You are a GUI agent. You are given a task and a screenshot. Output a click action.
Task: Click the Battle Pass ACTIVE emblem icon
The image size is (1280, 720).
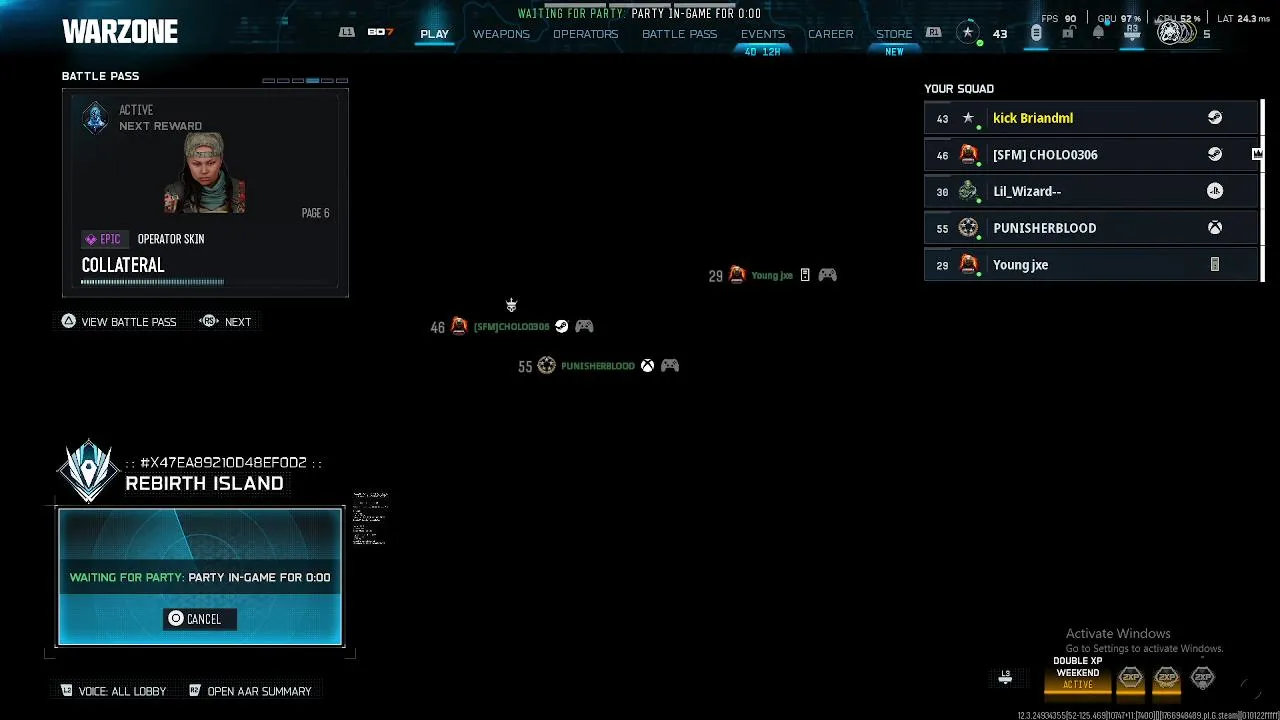click(x=95, y=118)
